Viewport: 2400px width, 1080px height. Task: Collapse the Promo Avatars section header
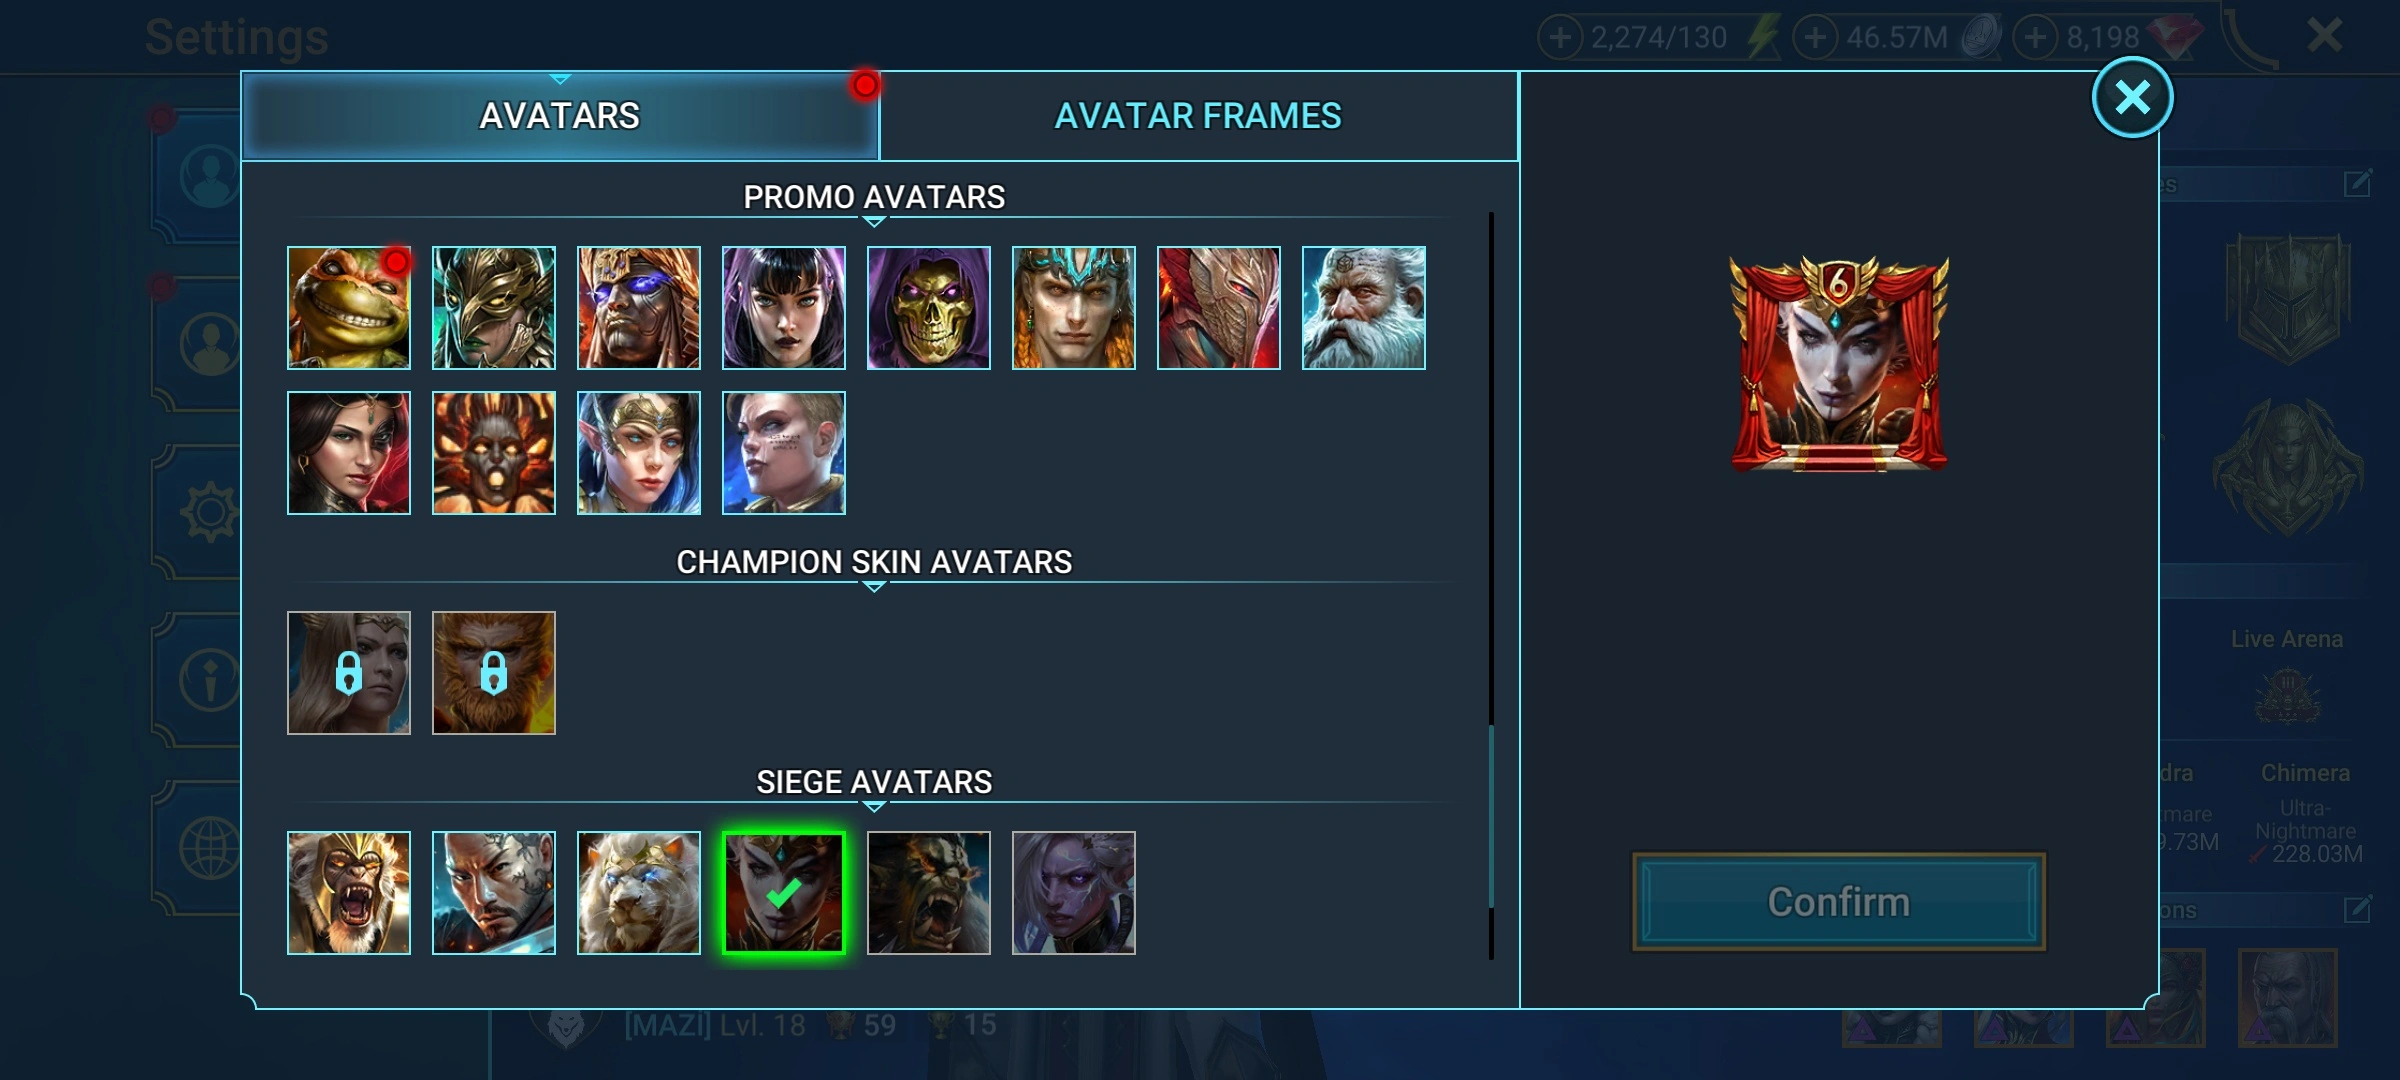[873, 198]
